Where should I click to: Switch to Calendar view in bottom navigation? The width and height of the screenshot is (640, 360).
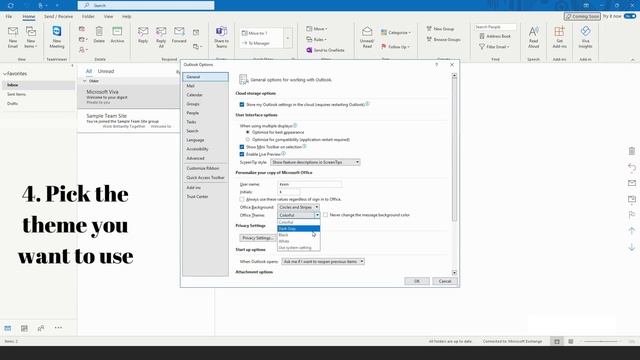coord(24,328)
